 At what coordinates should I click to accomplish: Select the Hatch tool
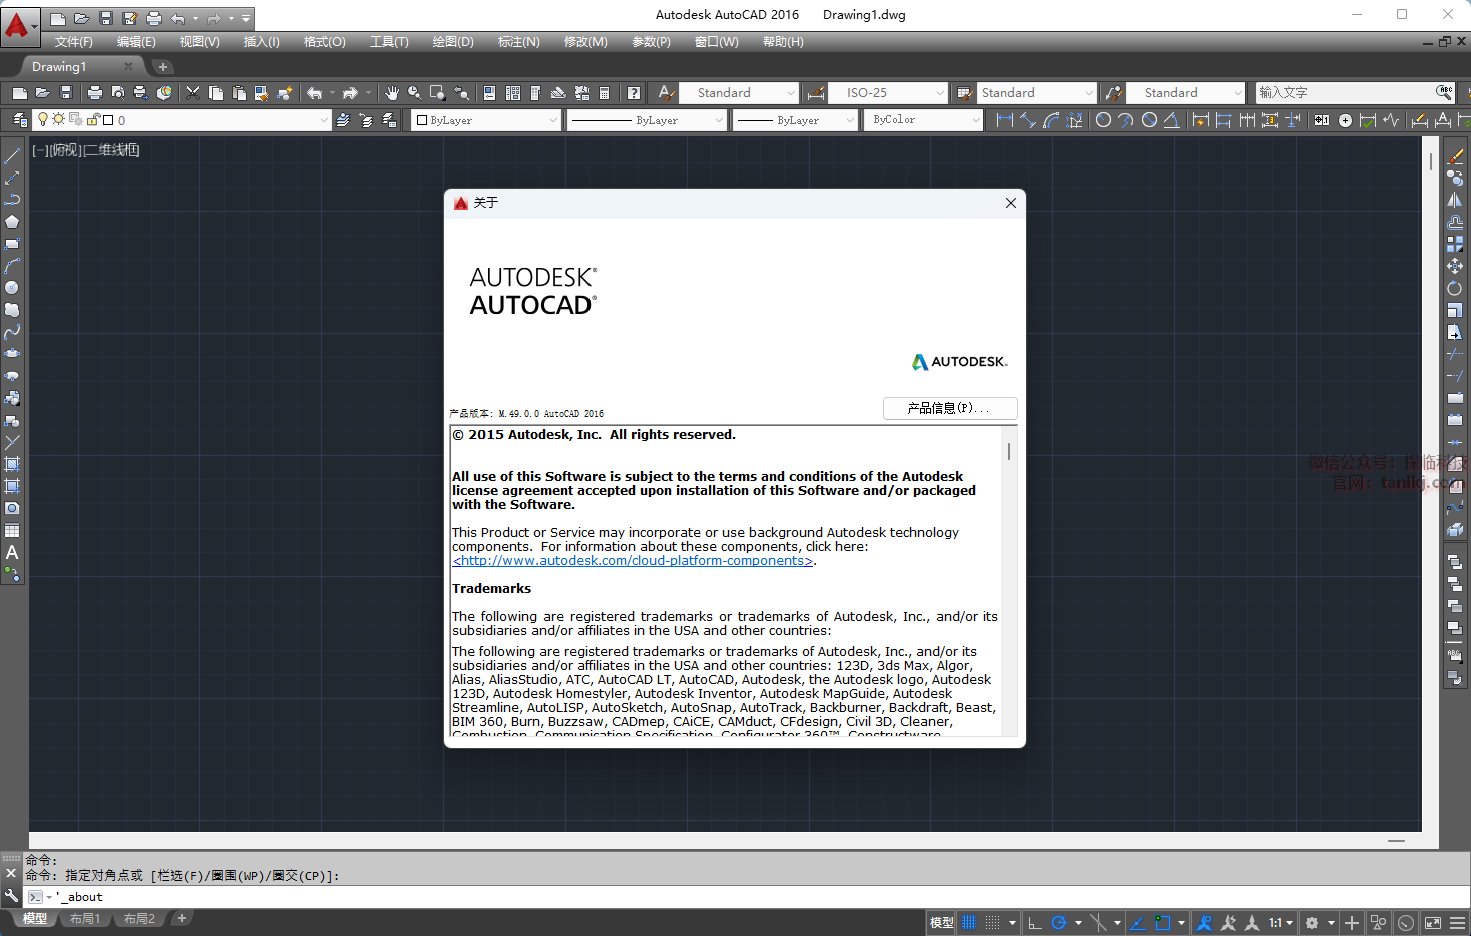point(12,464)
